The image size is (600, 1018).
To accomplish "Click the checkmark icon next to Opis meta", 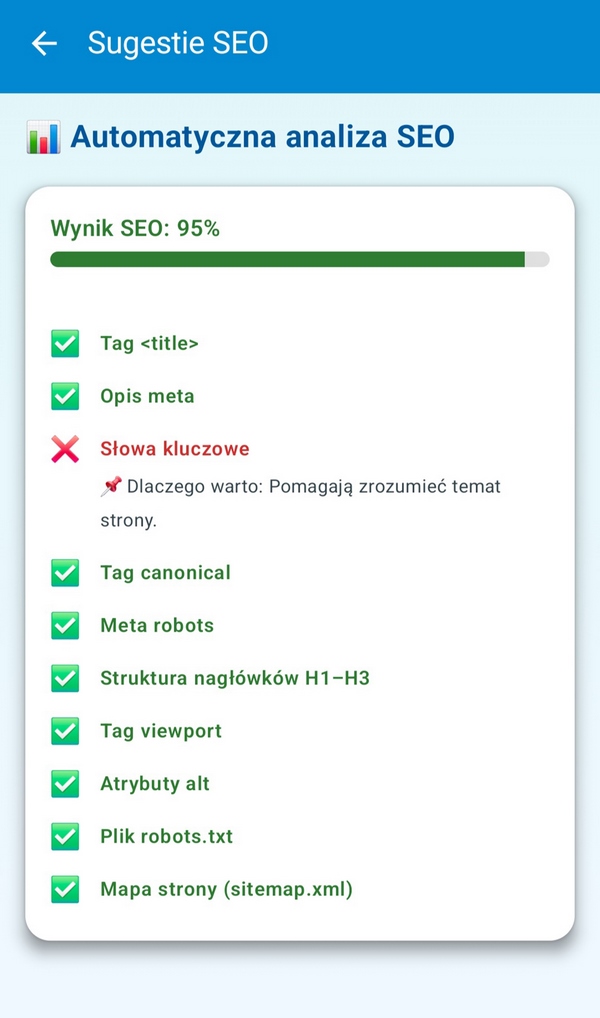I will point(64,396).
